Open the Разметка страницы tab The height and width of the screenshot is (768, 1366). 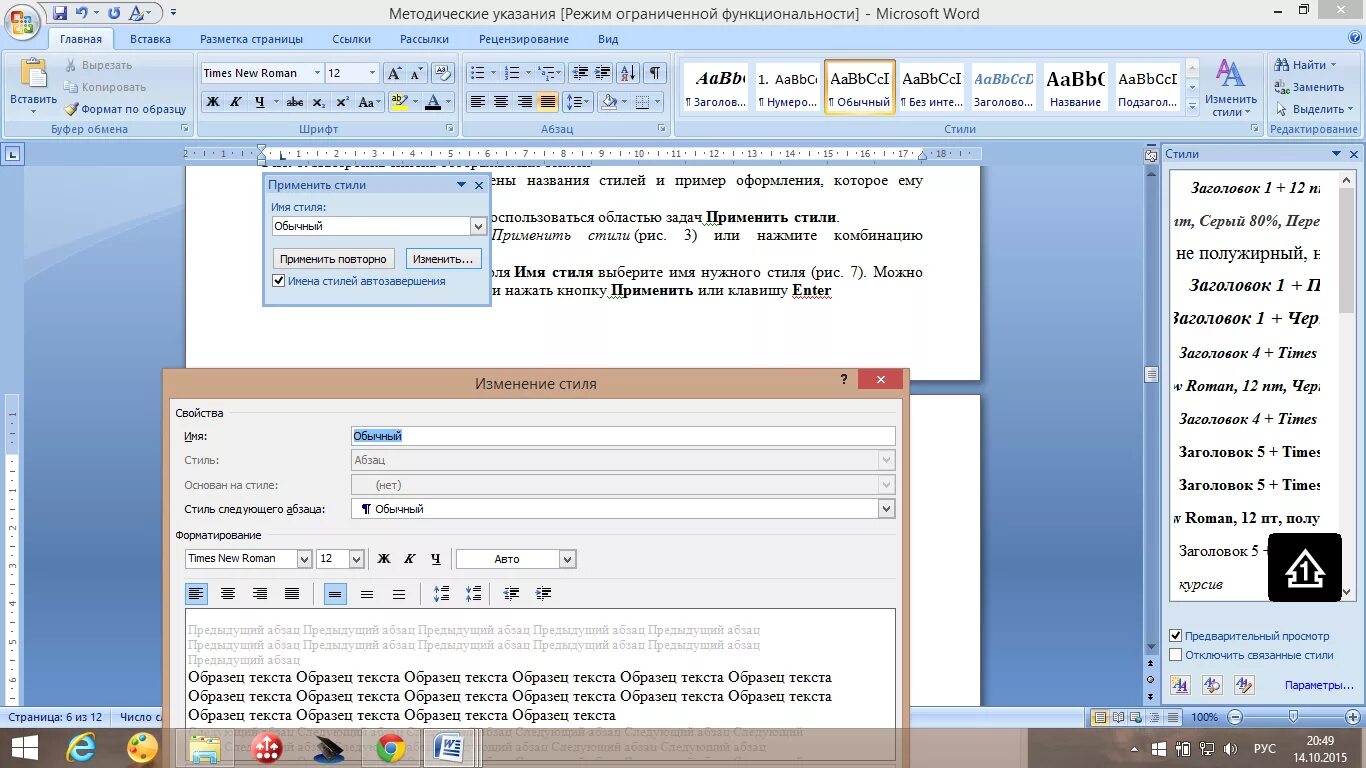[251, 39]
